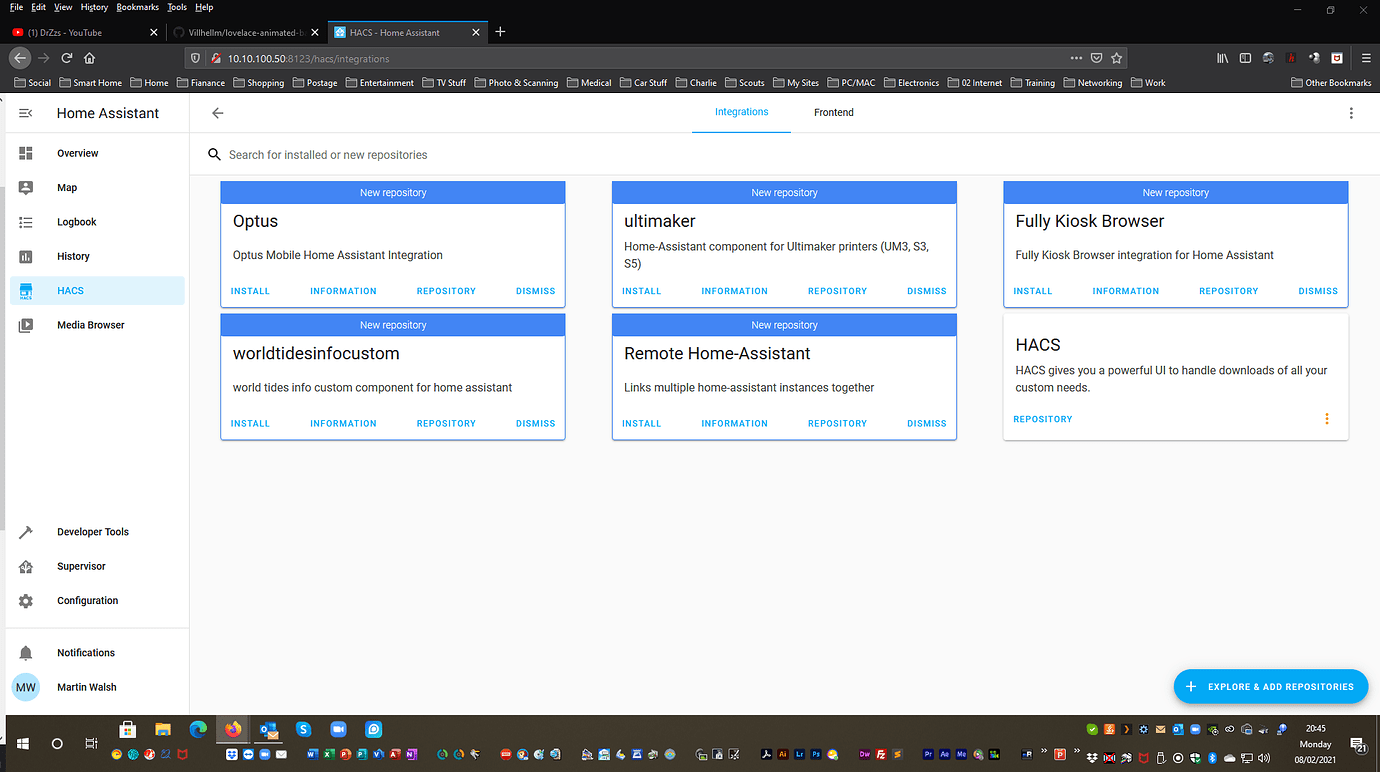
Task: Open Developer Tools via its hammer icon
Action: pos(25,531)
